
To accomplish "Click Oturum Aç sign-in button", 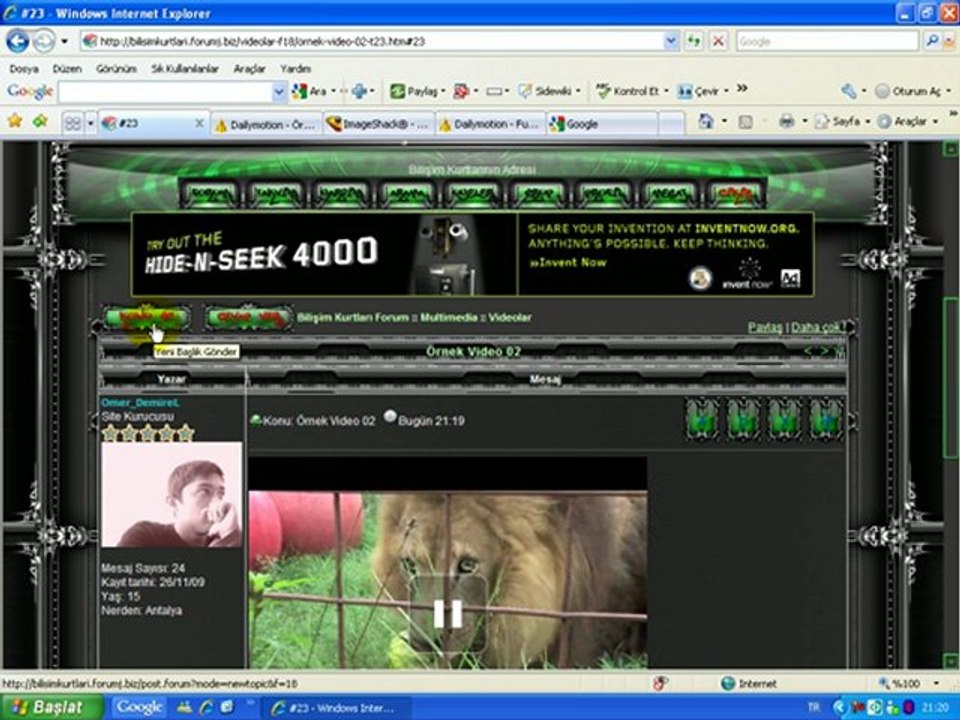I will 909,91.
